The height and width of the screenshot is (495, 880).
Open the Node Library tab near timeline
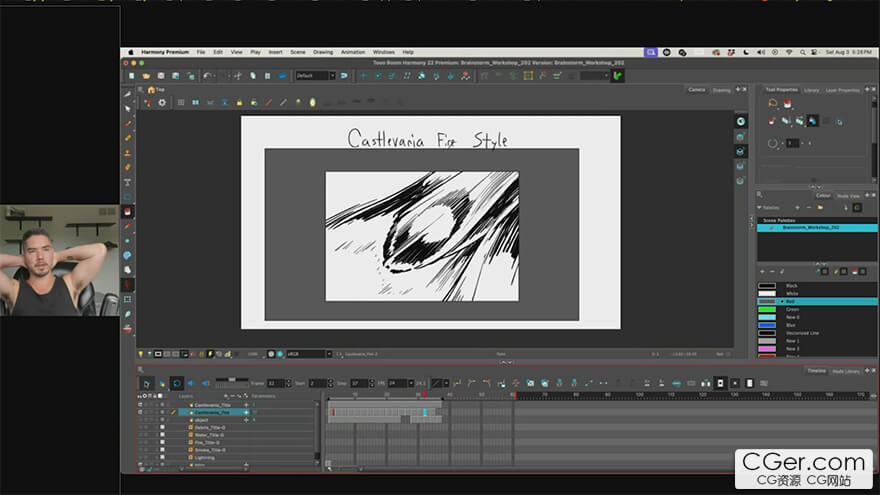click(846, 371)
